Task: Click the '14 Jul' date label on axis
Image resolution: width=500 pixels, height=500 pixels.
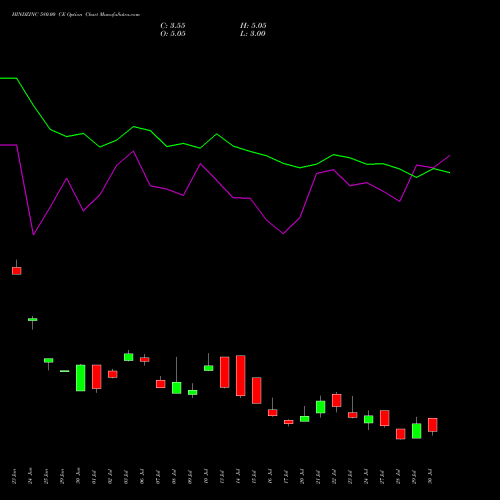Action: point(238,476)
